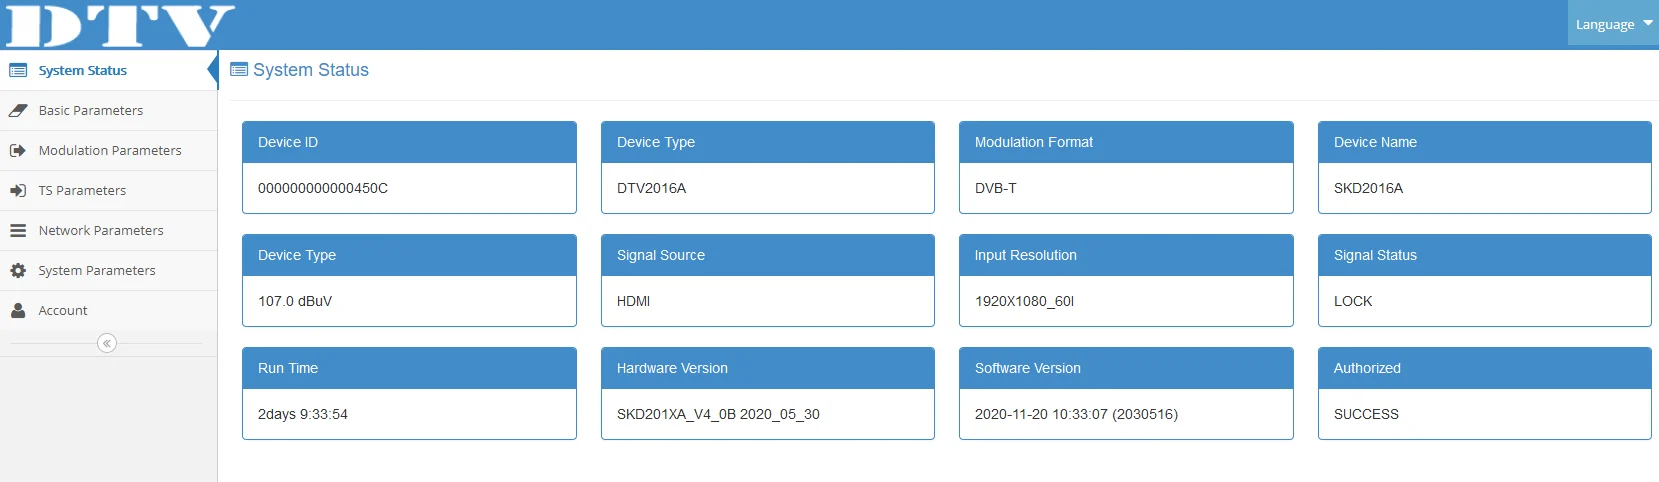Click the Account user icon
The height and width of the screenshot is (482, 1659).
pos(18,311)
